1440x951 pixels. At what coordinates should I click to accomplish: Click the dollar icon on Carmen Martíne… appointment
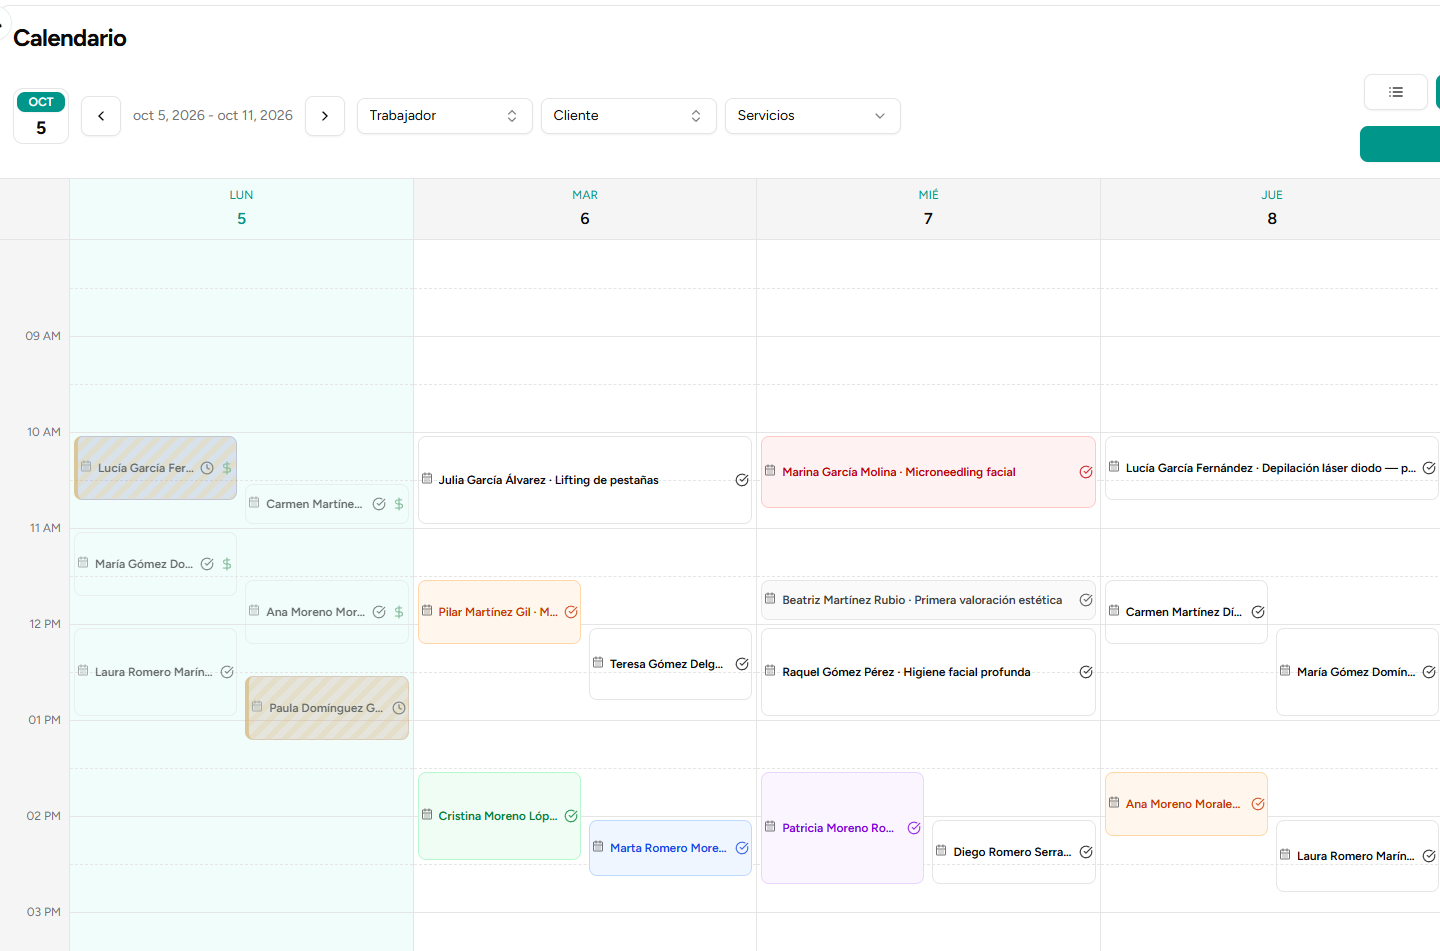pos(399,504)
